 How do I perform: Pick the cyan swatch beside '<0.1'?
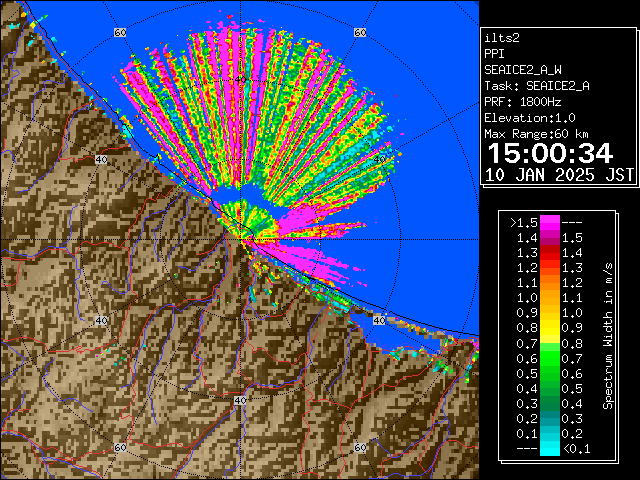point(550,448)
